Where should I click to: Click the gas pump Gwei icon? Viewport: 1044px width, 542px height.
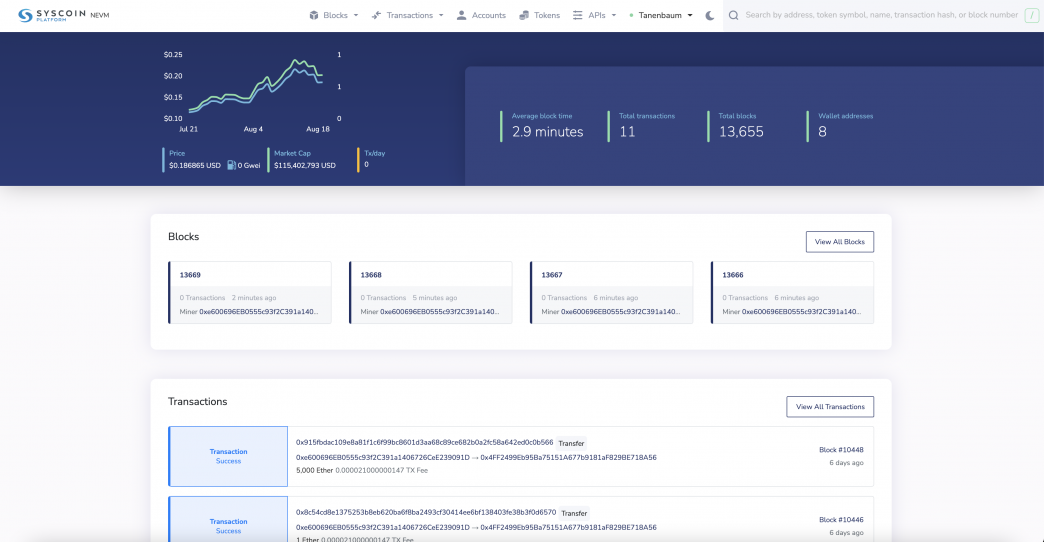(231, 165)
